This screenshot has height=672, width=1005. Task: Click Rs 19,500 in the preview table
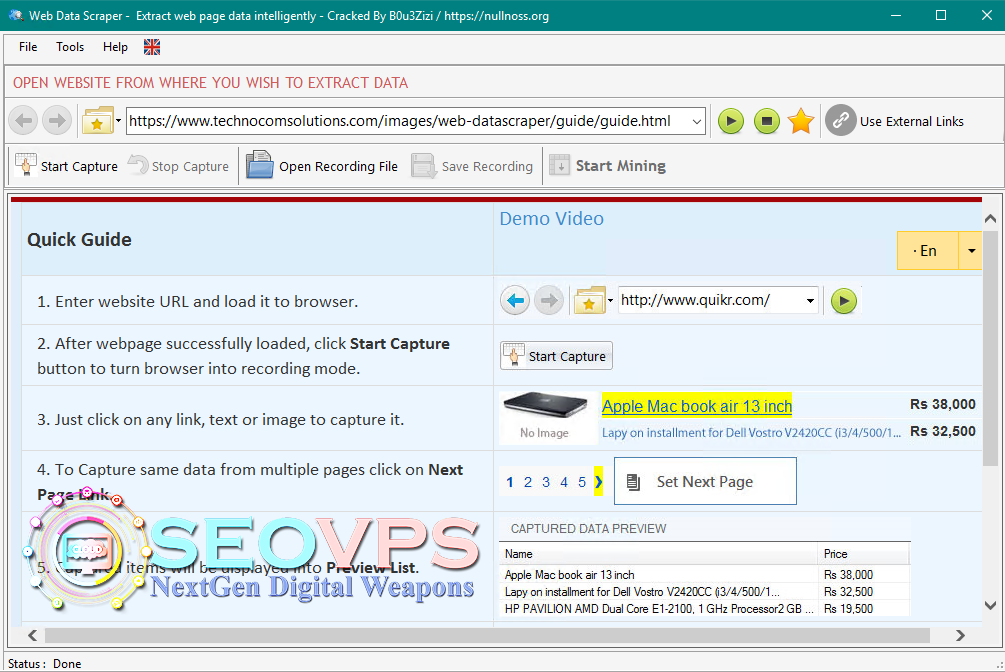coord(848,609)
